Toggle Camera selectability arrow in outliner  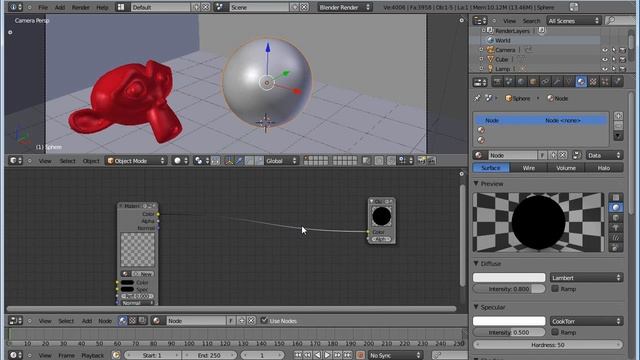pos(613,50)
